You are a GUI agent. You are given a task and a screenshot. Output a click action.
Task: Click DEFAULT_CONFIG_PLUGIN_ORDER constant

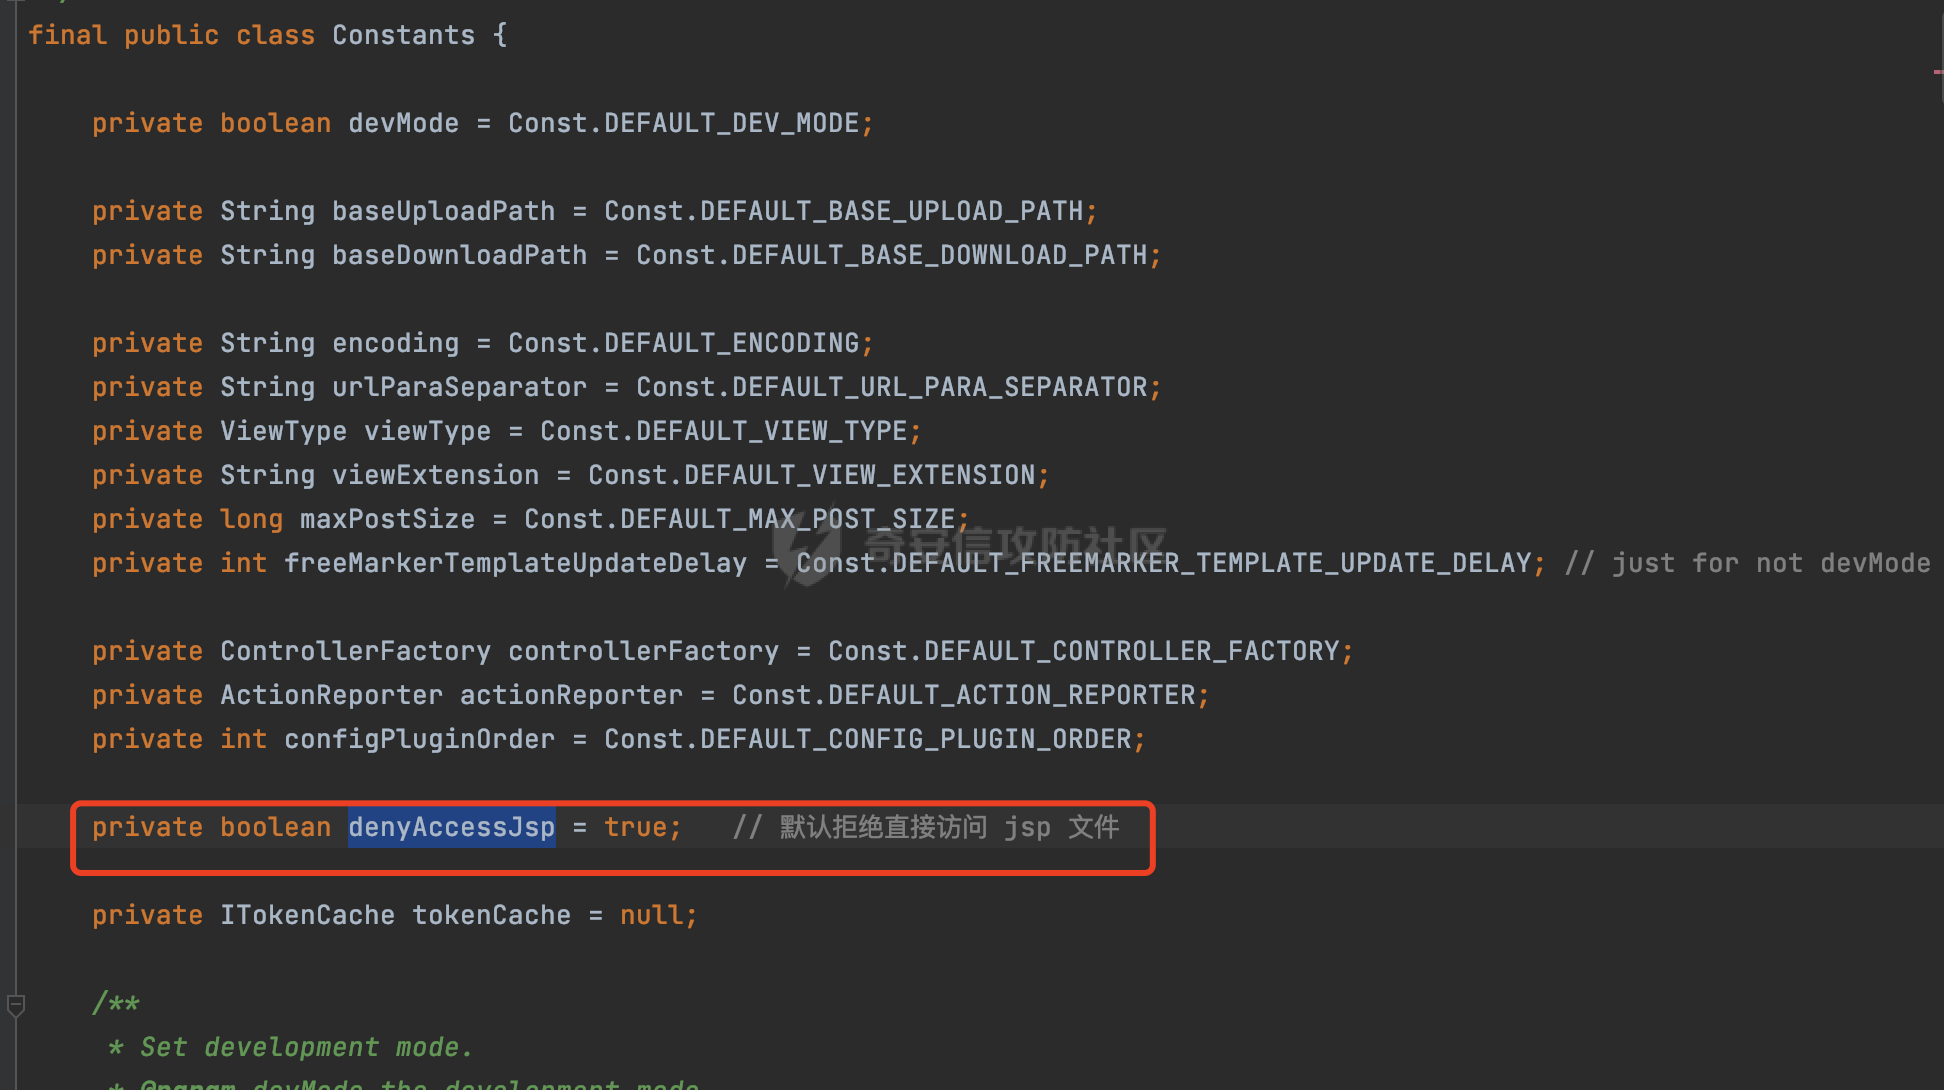(x=916, y=739)
